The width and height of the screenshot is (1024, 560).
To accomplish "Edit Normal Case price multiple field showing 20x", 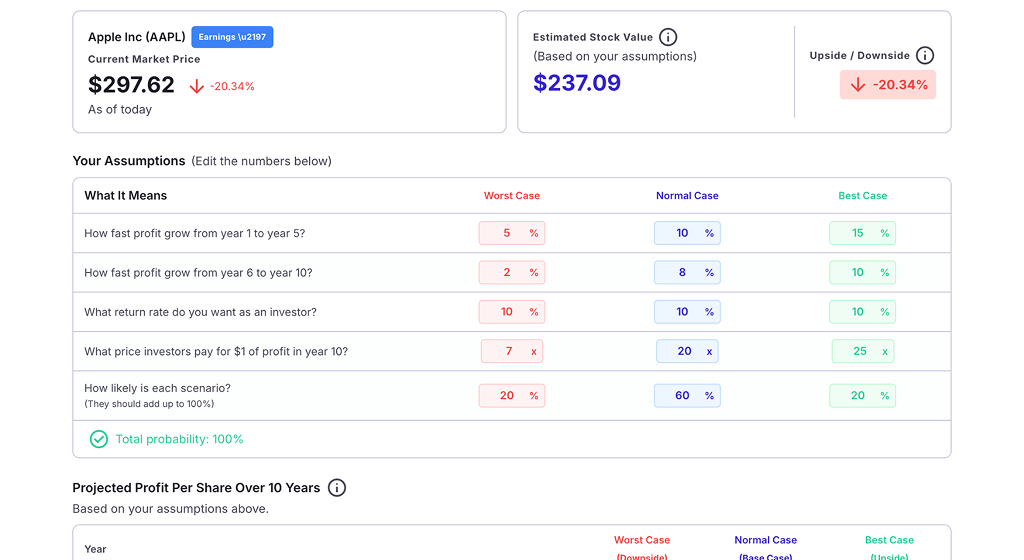I will [x=687, y=351].
